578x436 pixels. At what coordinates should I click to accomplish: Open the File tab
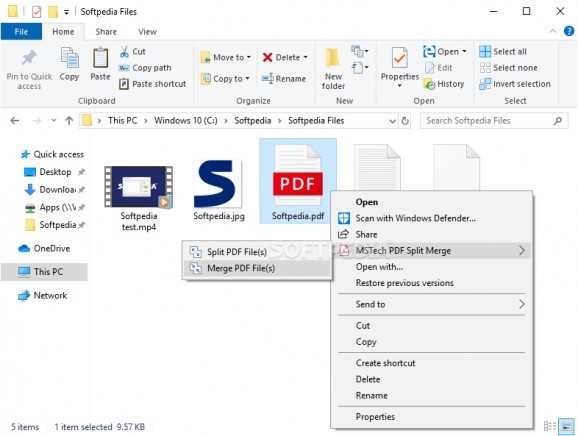(x=21, y=32)
